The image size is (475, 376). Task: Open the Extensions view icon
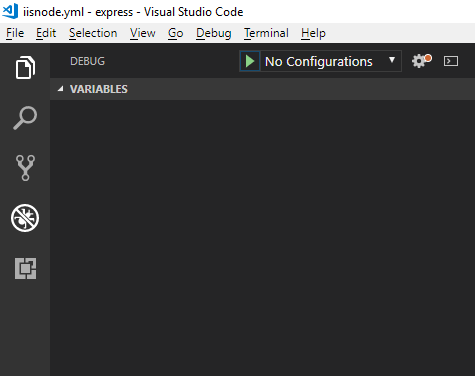[25, 268]
